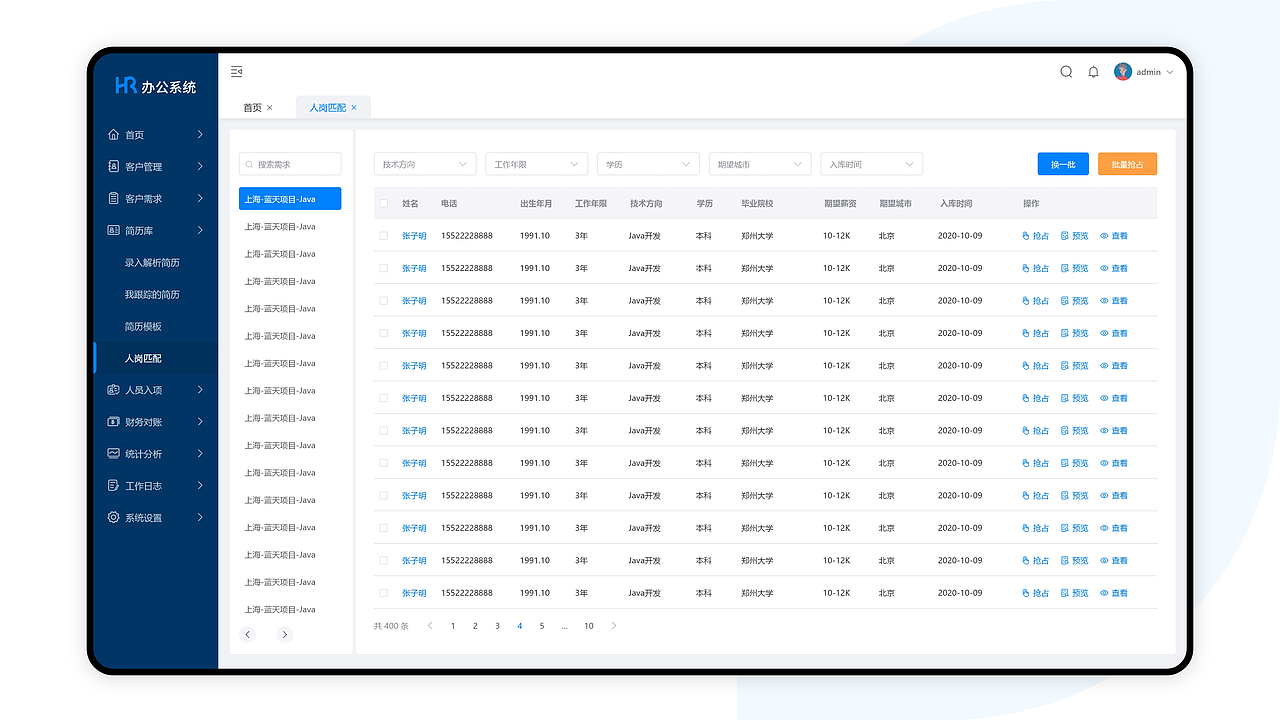Close the 首页 tab with its X
Viewport: 1280px width, 720px height.
coord(270,108)
